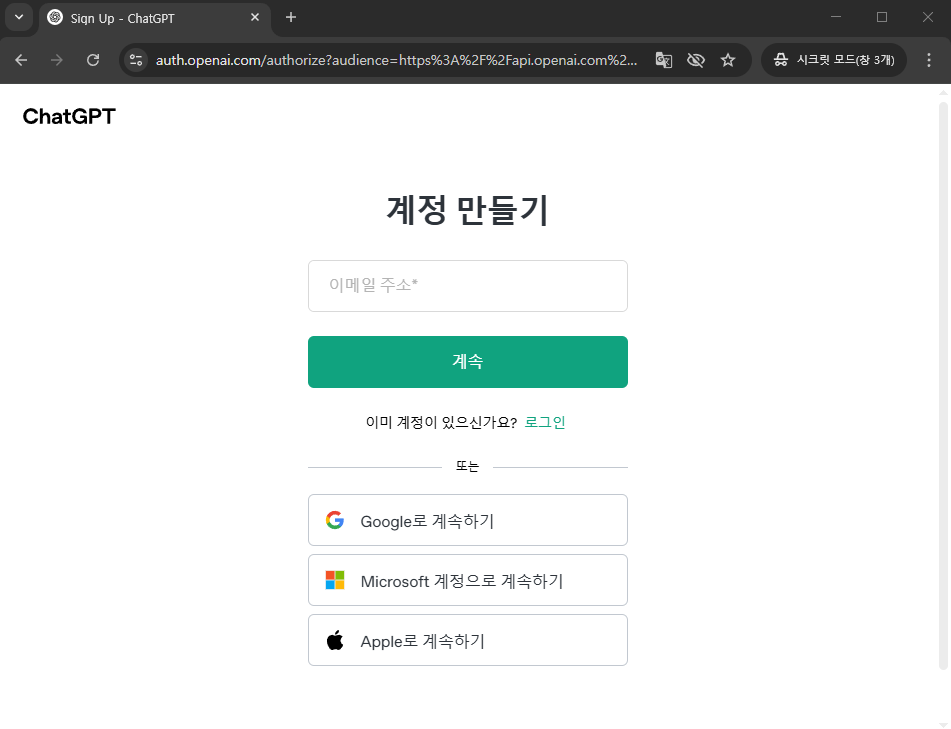Click the 계정 만들기 heading text
This screenshot has width=951, height=729.
[468, 210]
